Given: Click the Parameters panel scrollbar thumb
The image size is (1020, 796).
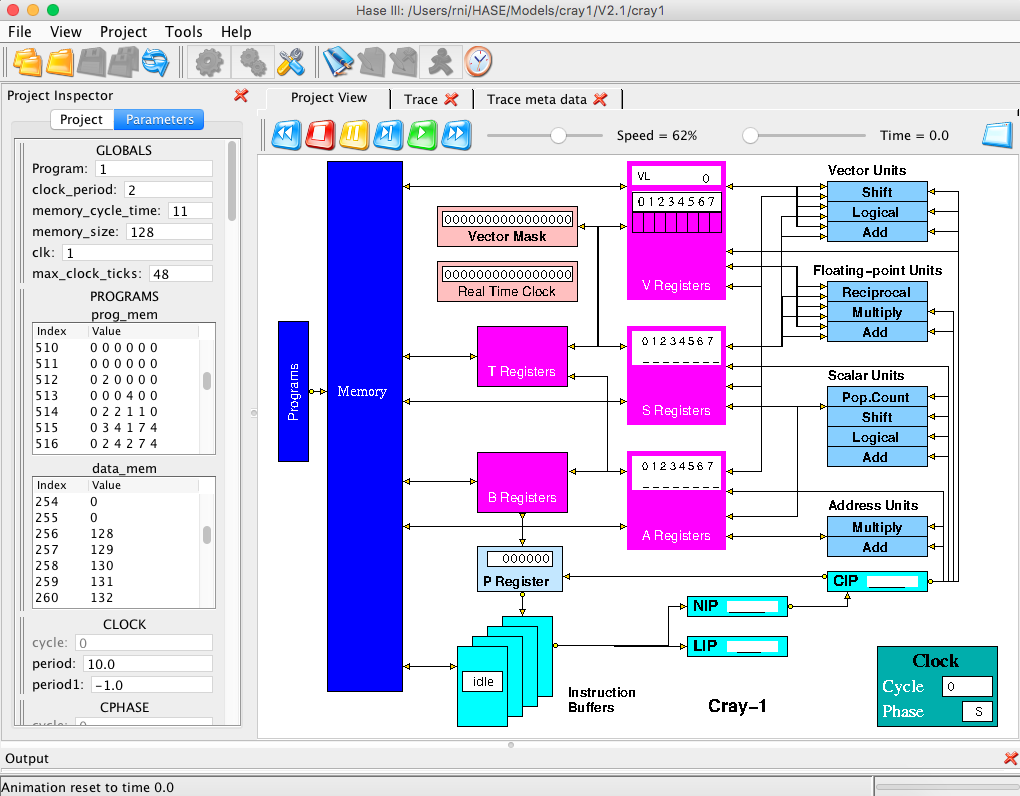Looking at the screenshot, I should tap(232, 181).
